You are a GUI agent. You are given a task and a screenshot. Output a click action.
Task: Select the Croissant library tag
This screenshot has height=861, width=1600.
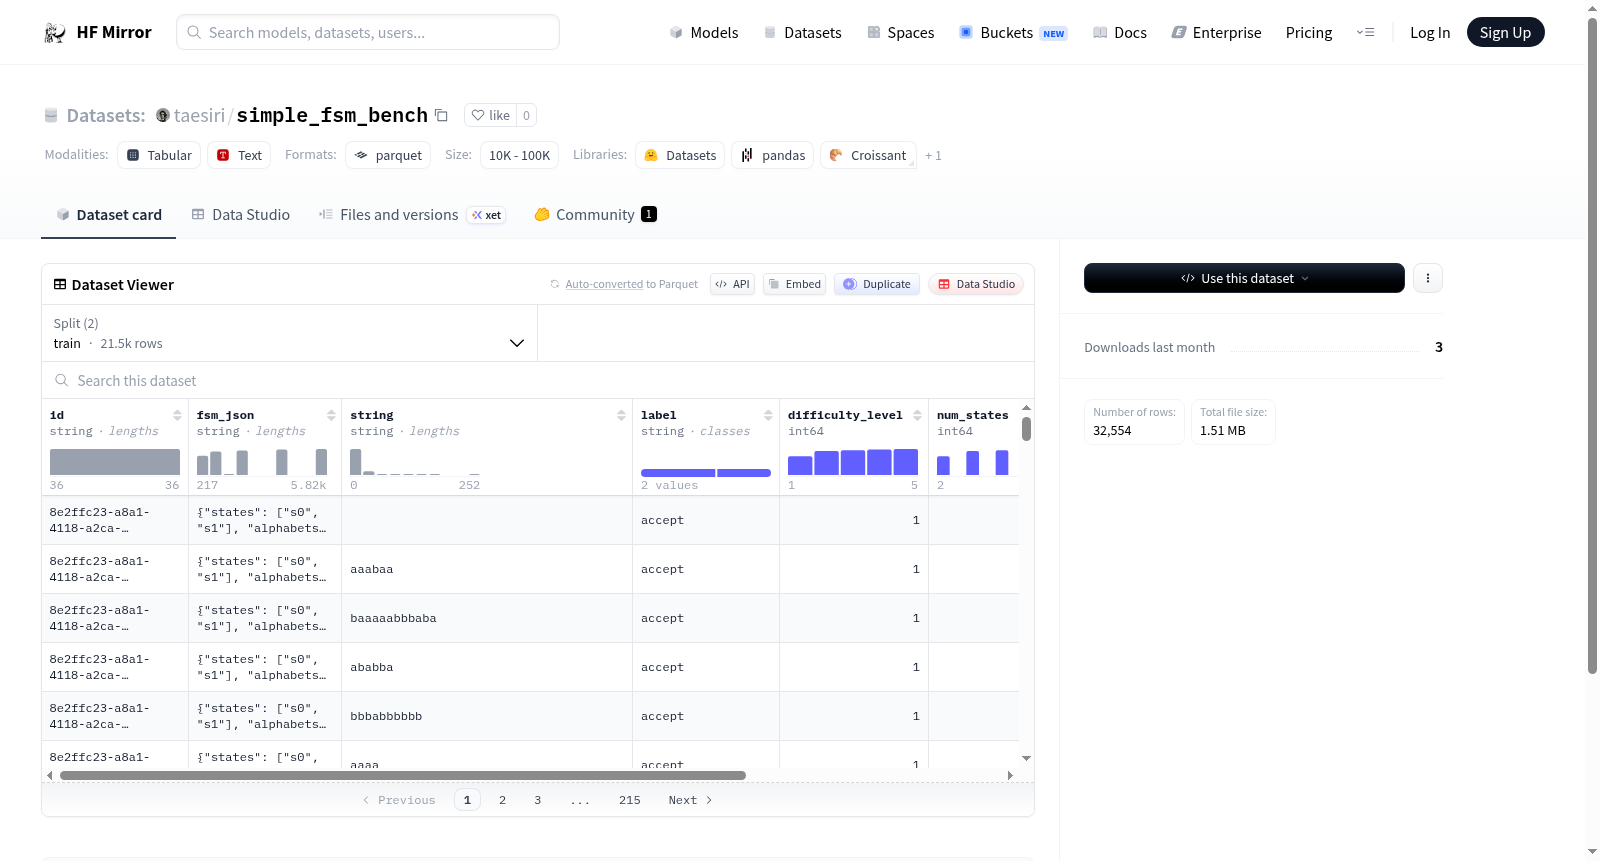(868, 155)
